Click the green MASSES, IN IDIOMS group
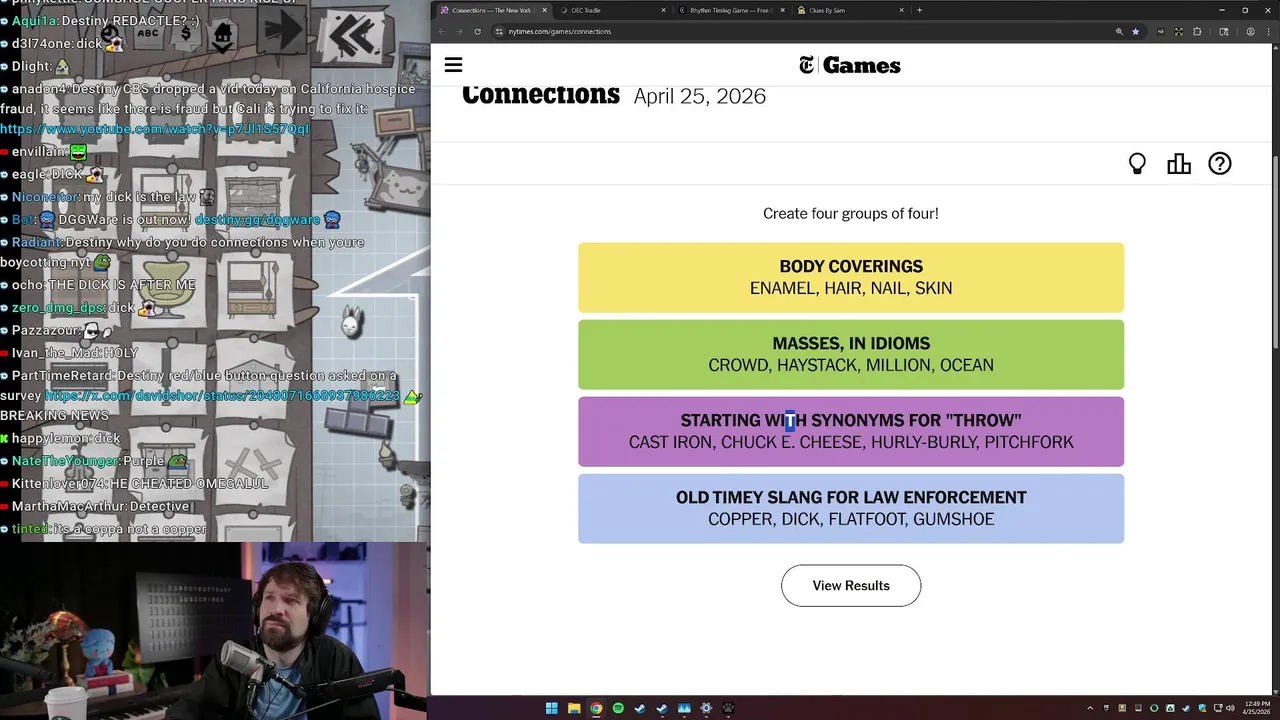The image size is (1280, 720). [x=851, y=354]
